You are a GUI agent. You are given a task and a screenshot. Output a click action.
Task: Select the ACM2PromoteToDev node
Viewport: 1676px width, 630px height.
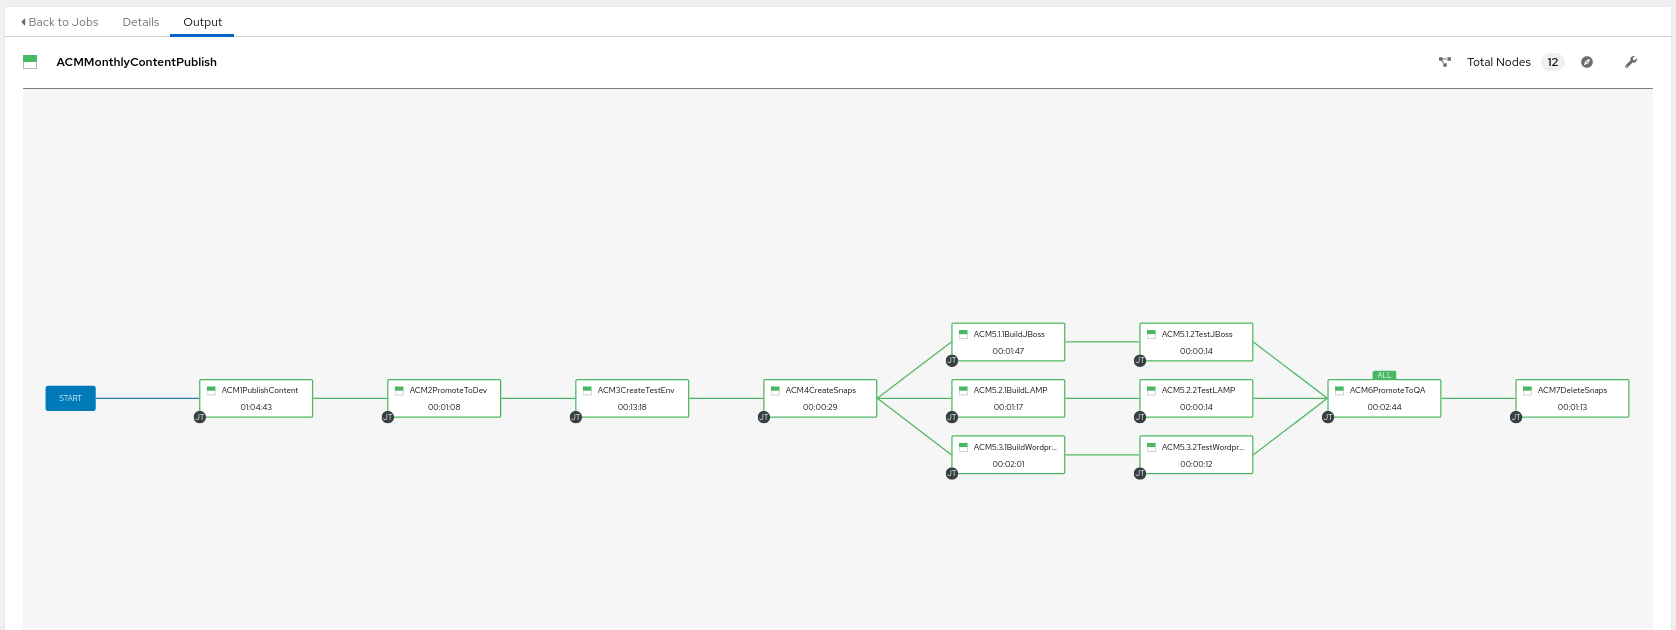coord(444,398)
